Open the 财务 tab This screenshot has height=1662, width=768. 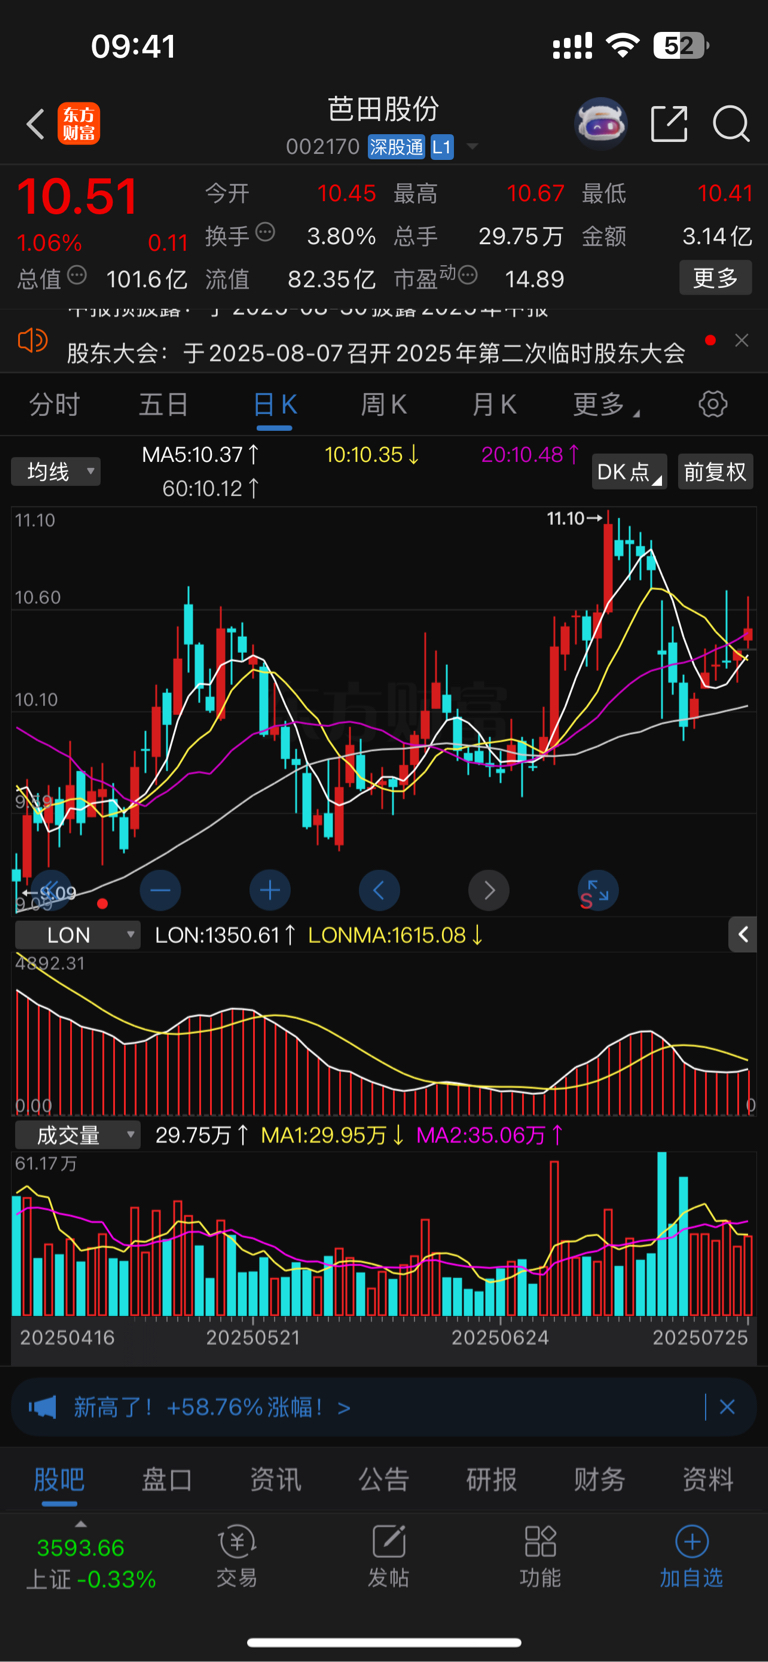pyautogui.click(x=600, y=1479)
